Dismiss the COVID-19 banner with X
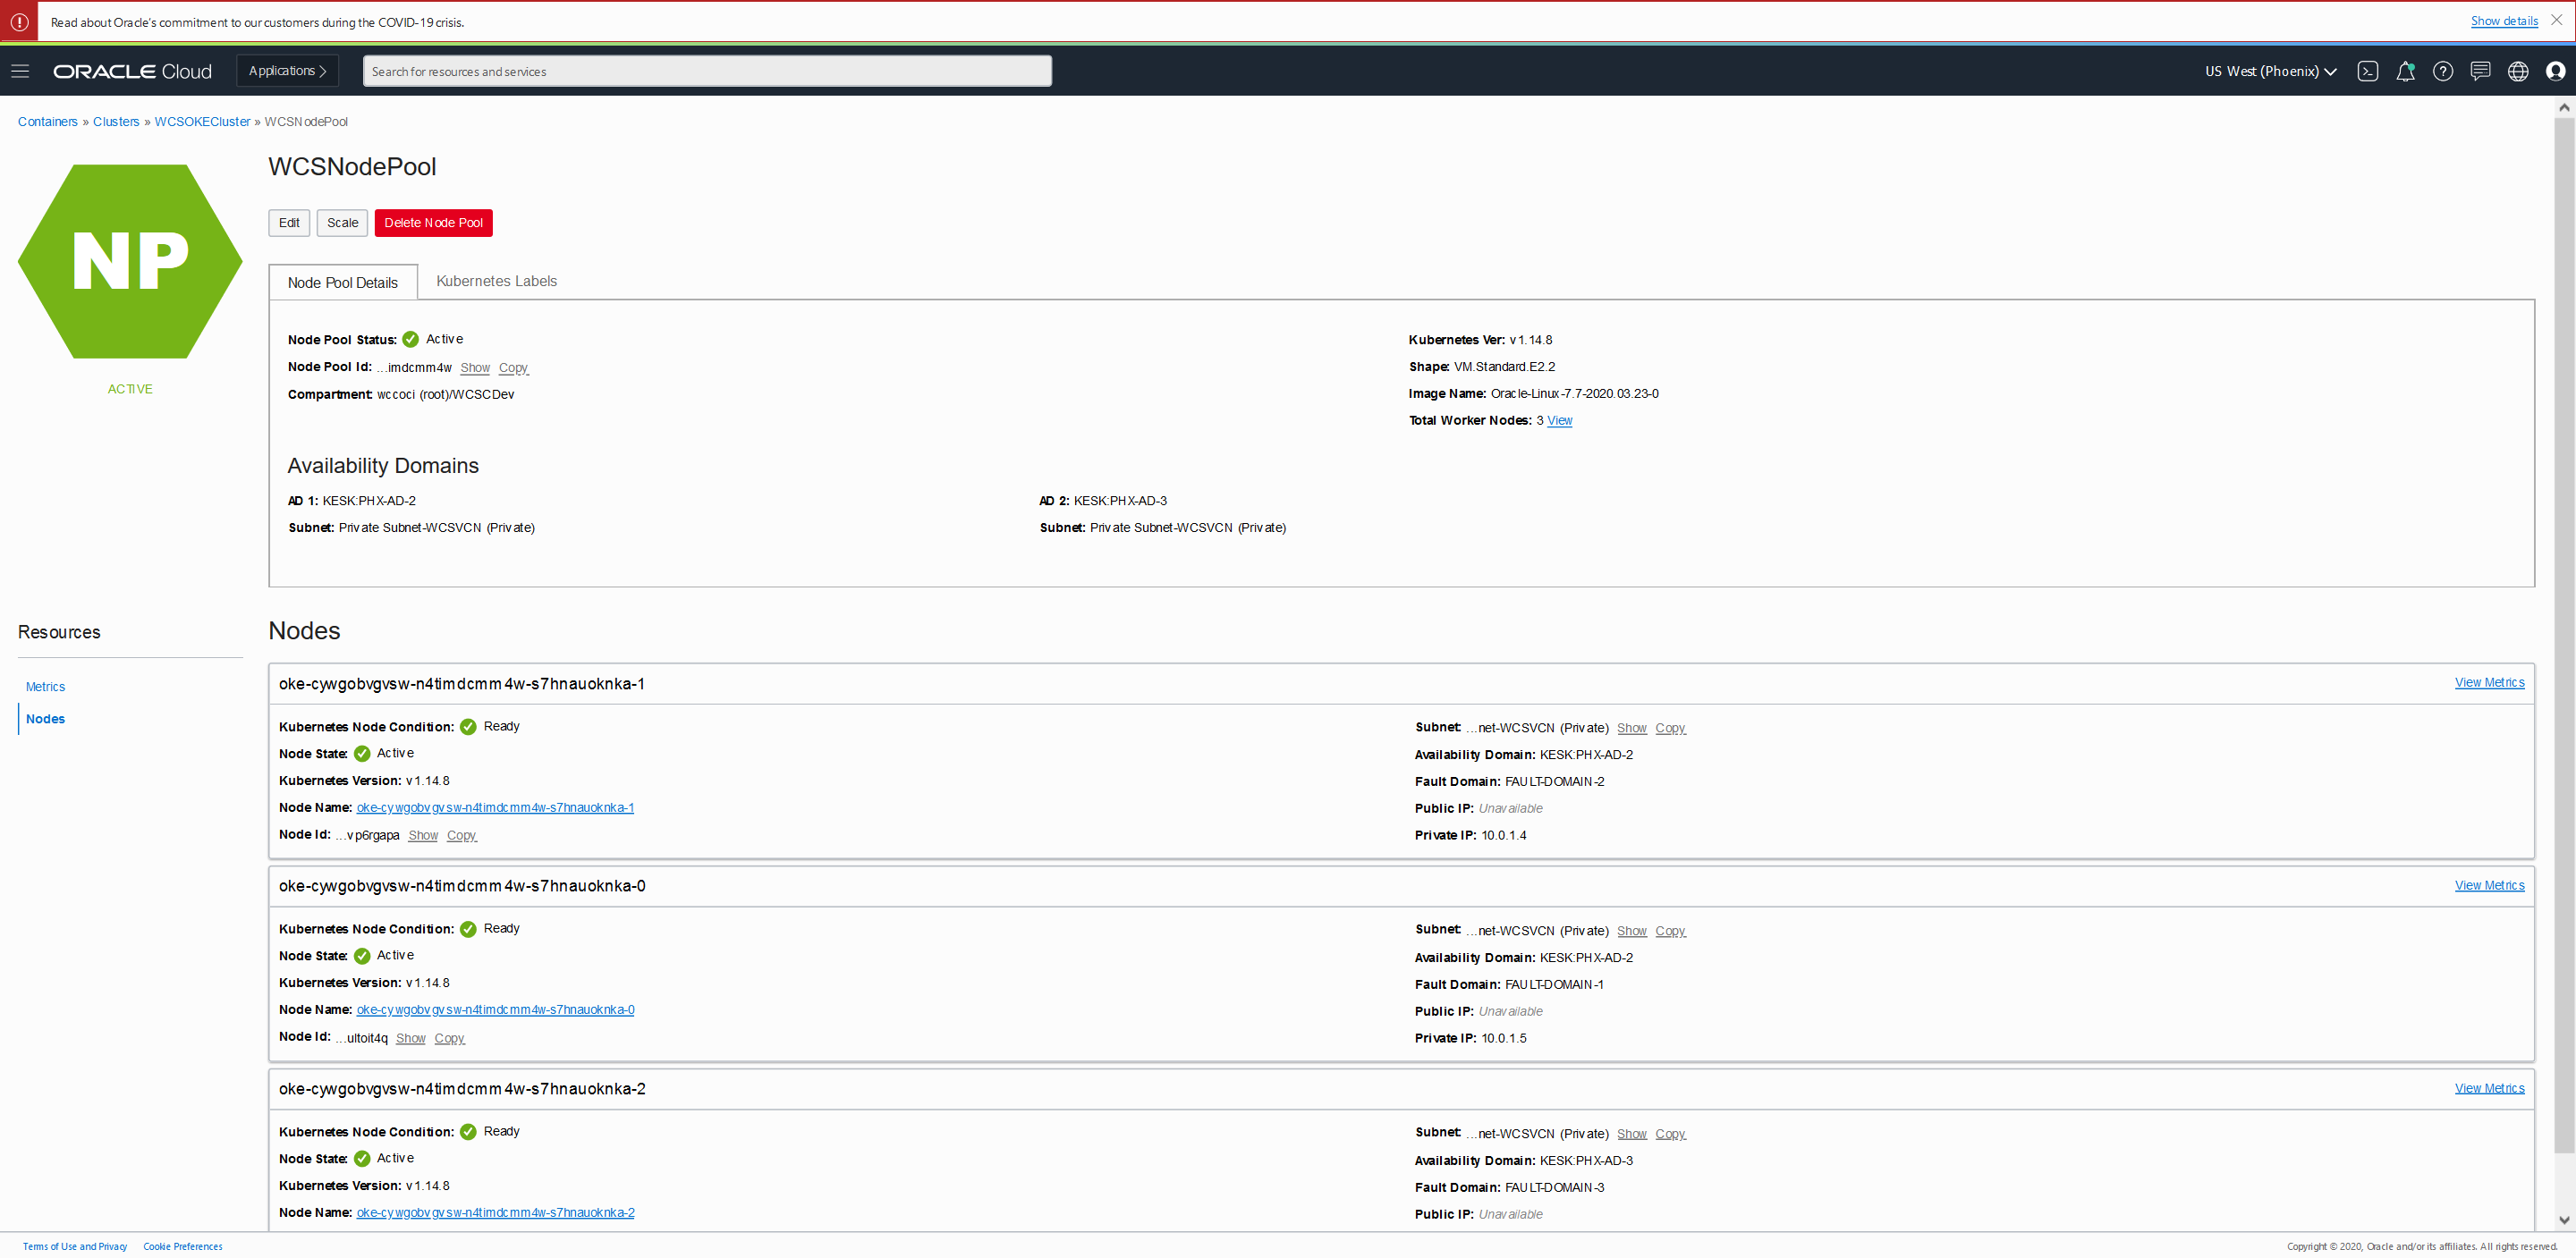 point(2557,20)
